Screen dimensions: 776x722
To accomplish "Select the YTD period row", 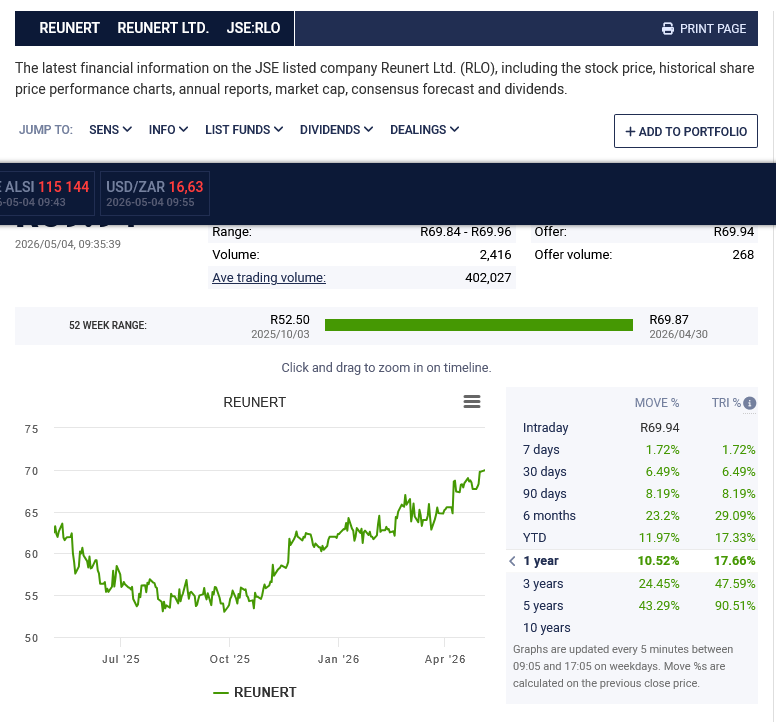I will (x=631, y=537).
